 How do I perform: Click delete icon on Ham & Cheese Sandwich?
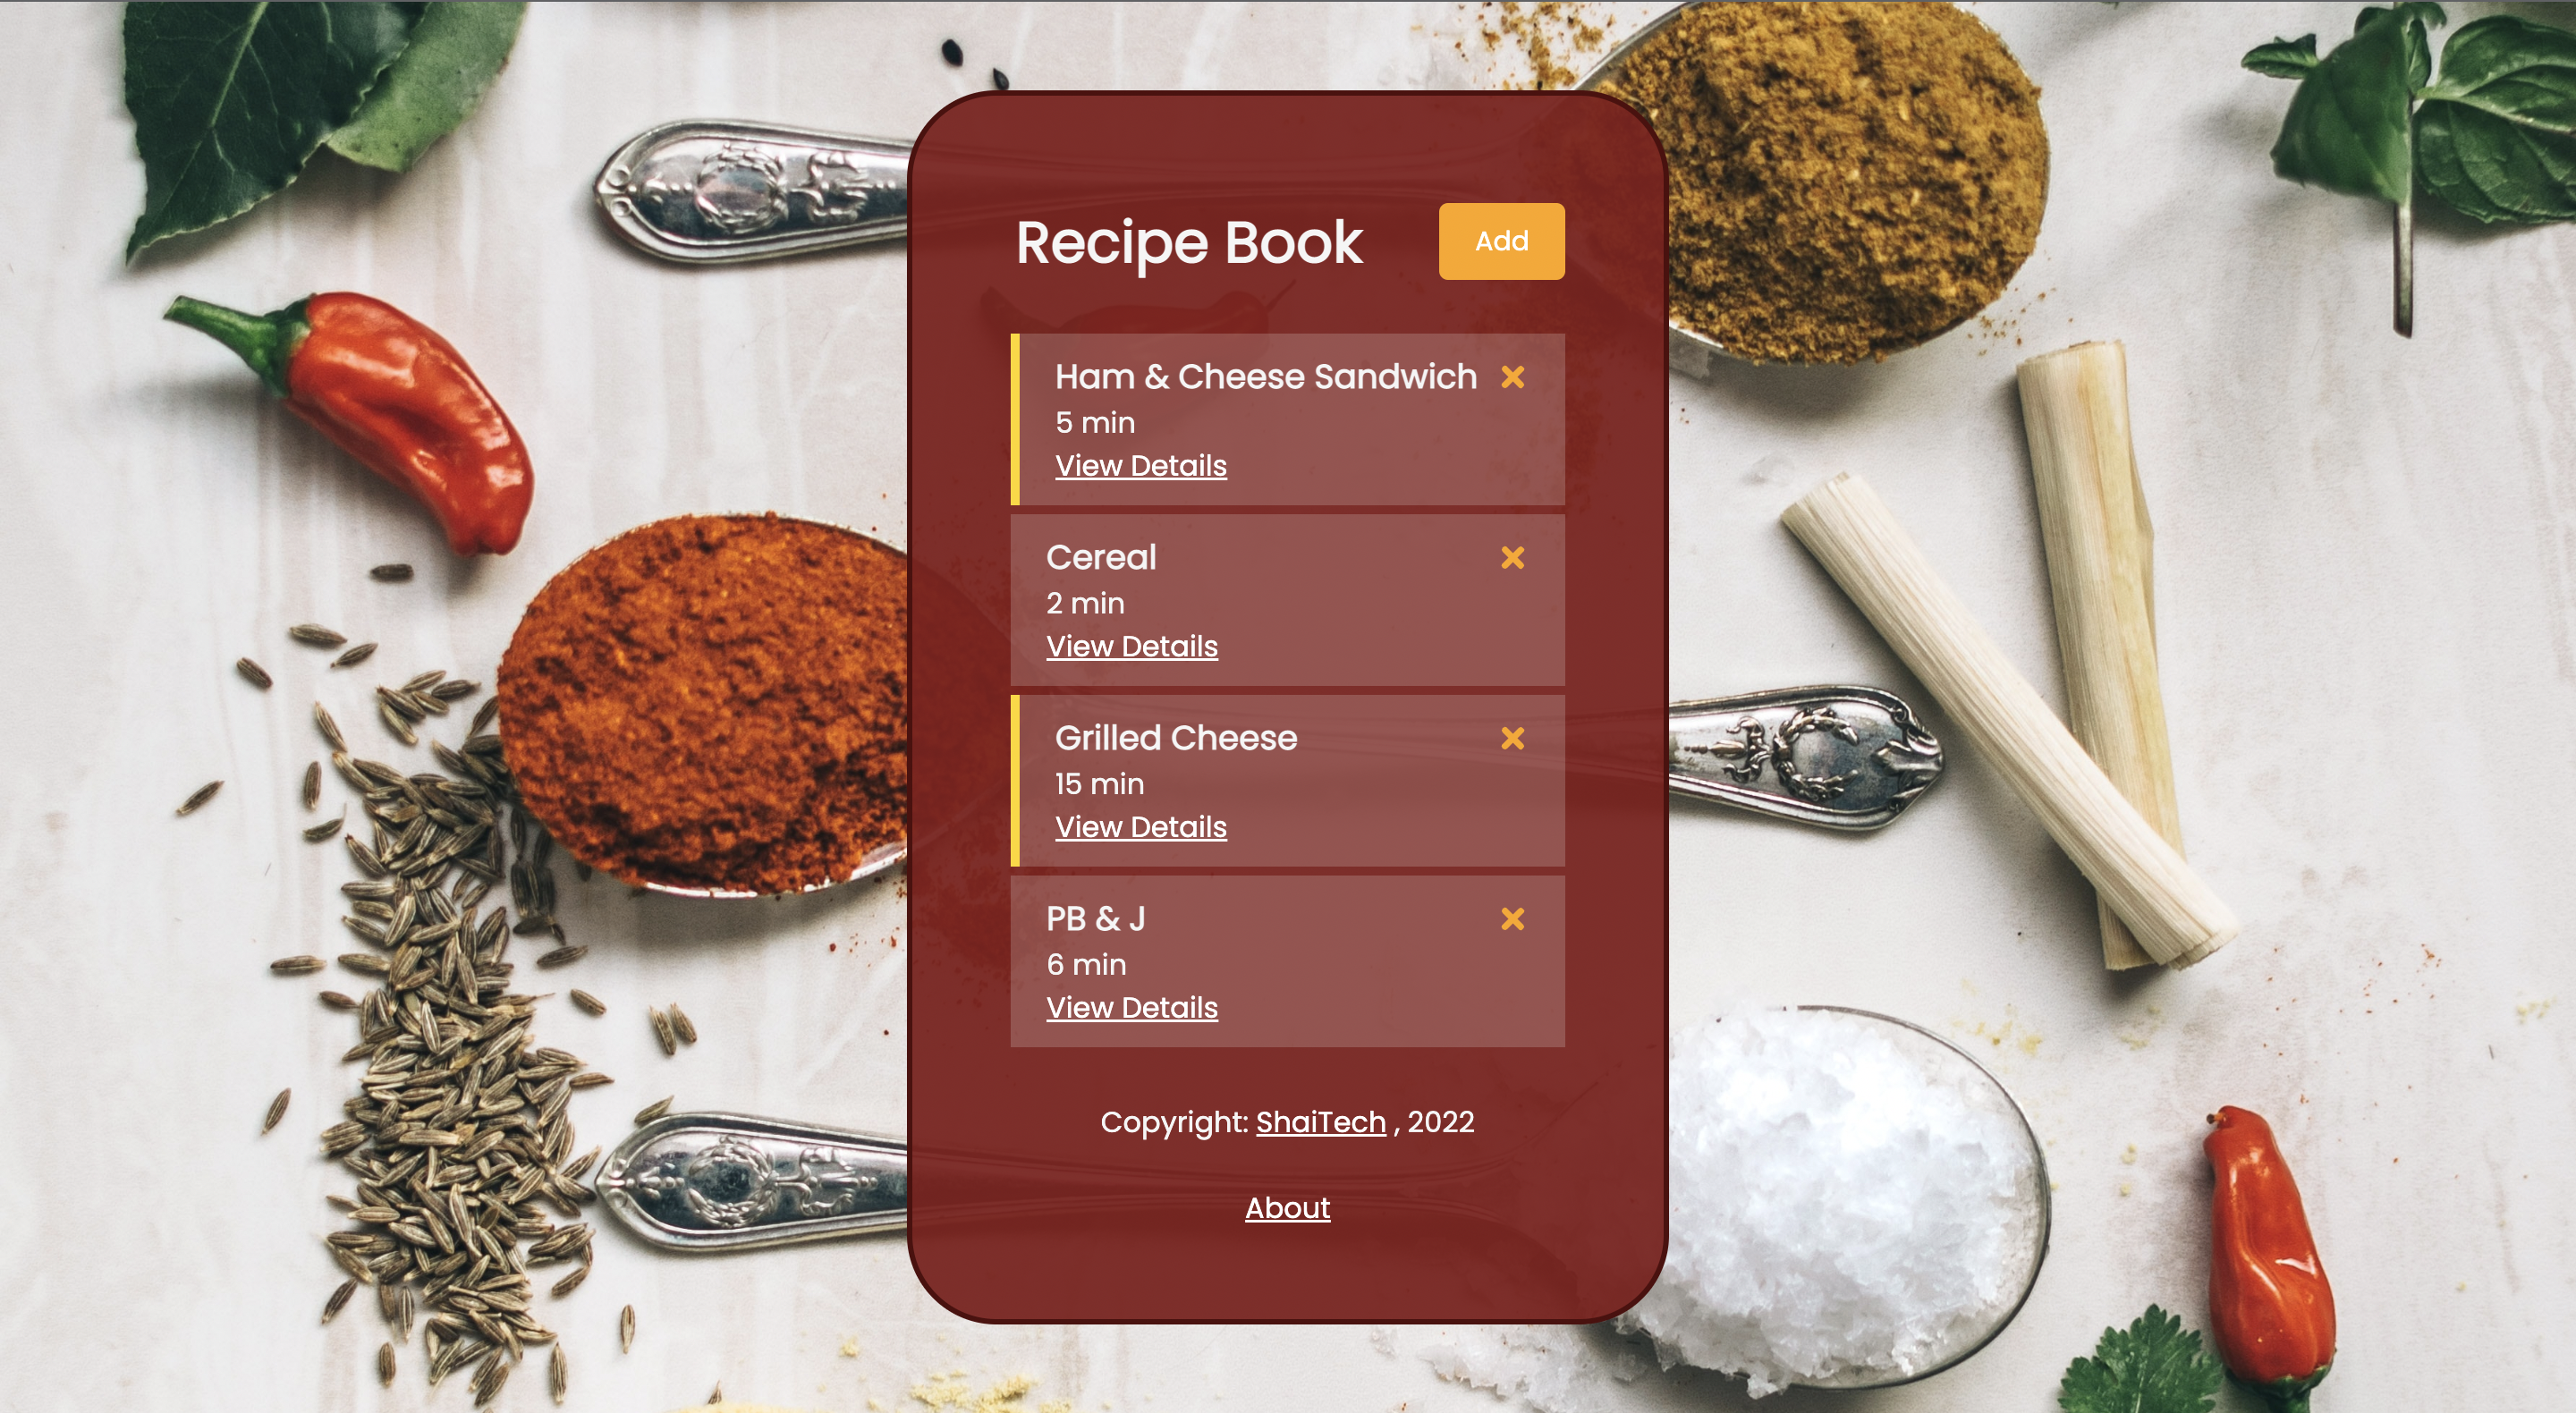[x=1512, y=376]
